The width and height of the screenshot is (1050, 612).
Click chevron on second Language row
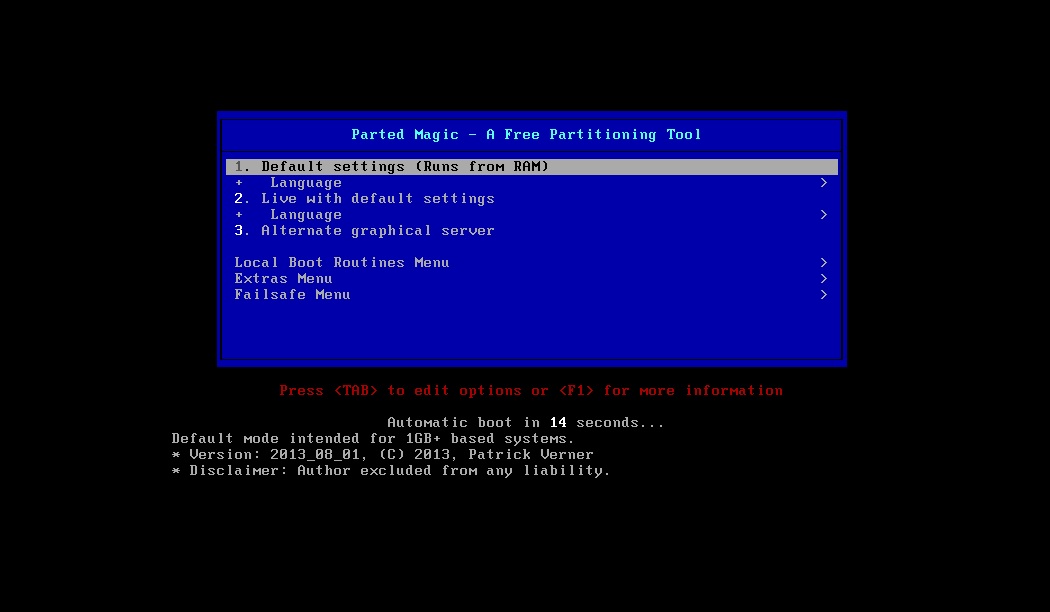pyautogui.click(x=824, y=215)
